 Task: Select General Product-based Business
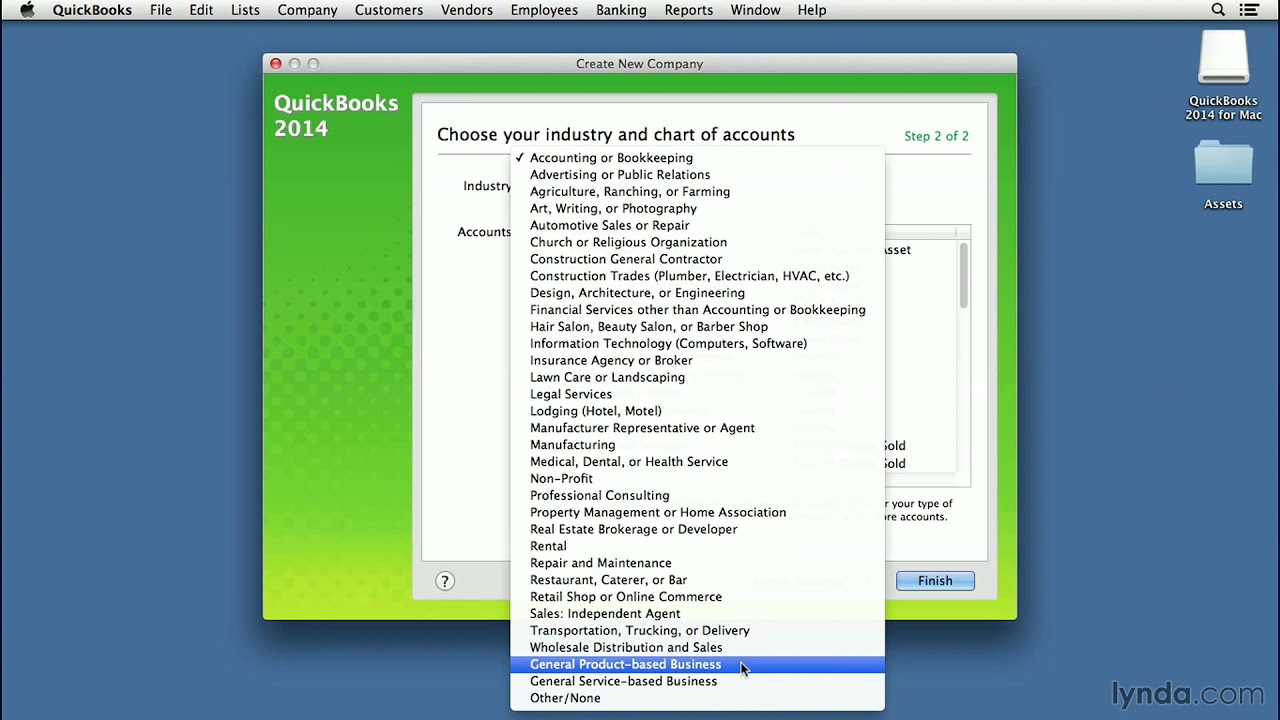pyautogui.click(x=697, y=665)
